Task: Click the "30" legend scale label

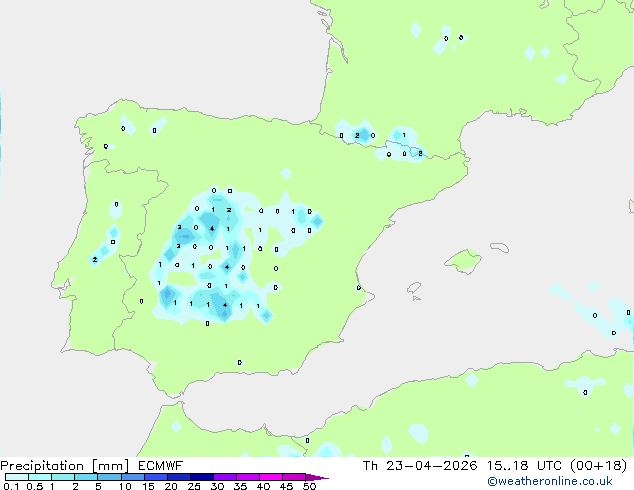Action: (x=217, y=486)
